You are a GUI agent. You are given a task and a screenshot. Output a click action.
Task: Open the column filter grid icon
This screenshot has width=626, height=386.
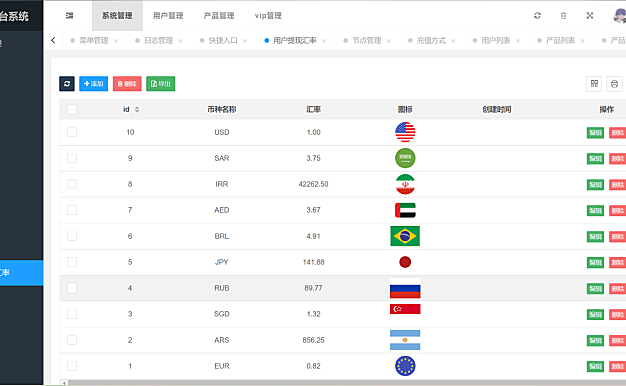tap(594, 84)
